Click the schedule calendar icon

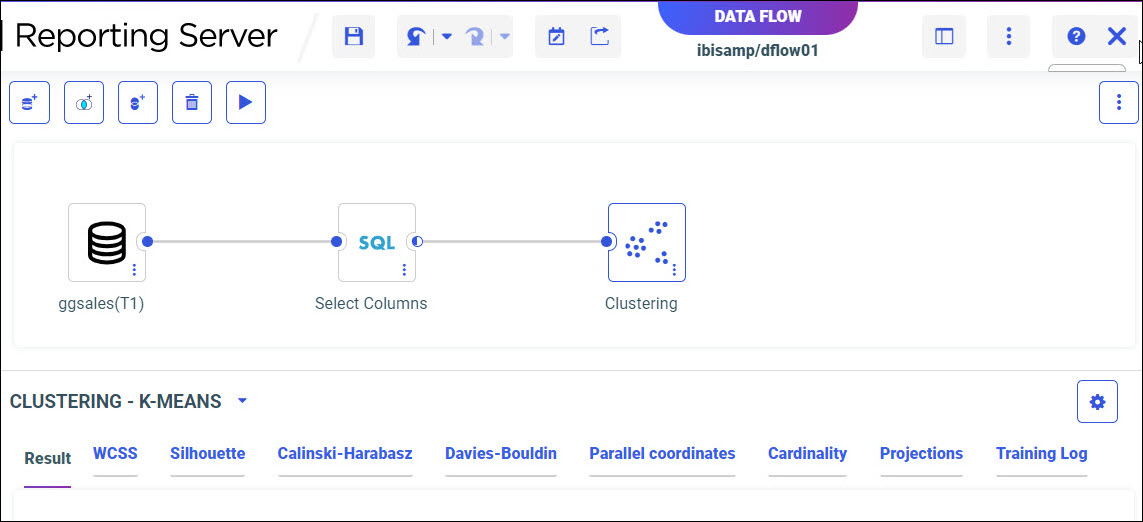(x=557, y=37)
